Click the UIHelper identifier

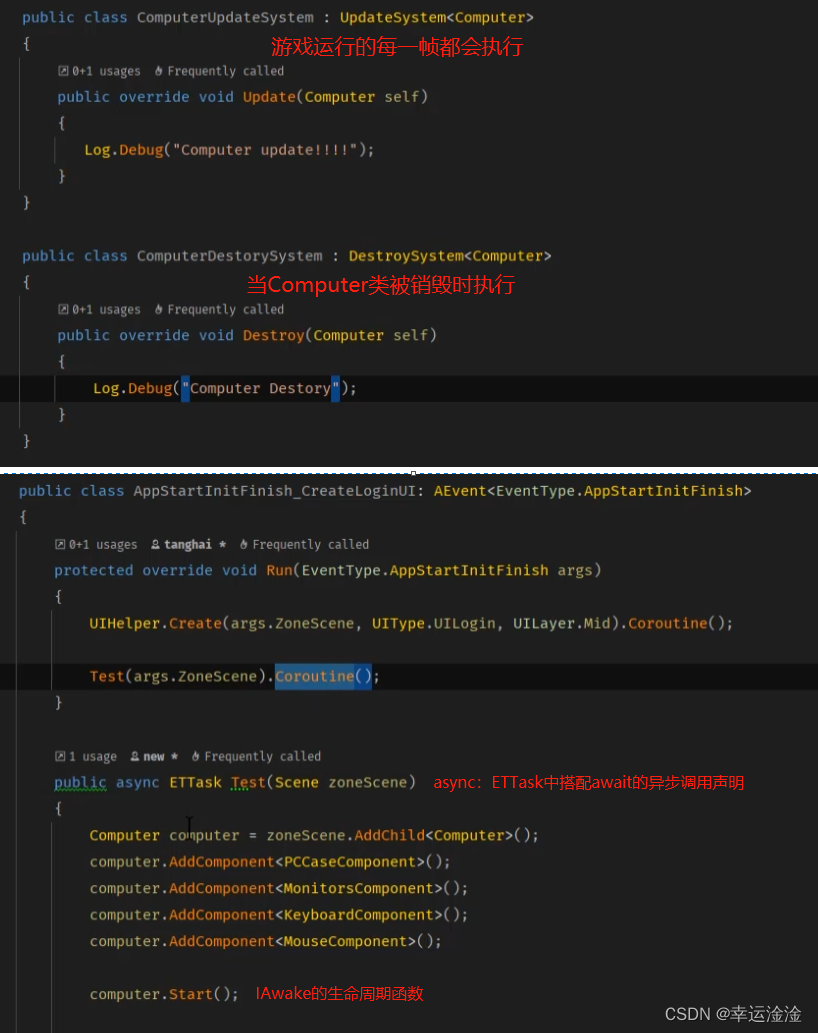(x=124, y=623)
